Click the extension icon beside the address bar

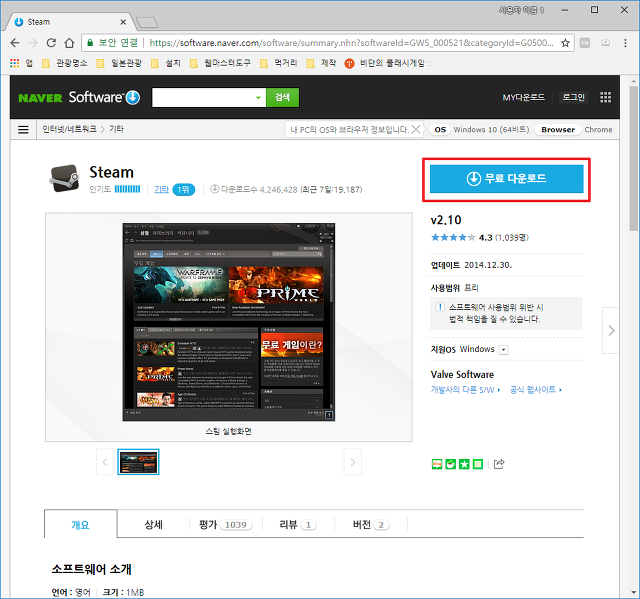(585, 43)
